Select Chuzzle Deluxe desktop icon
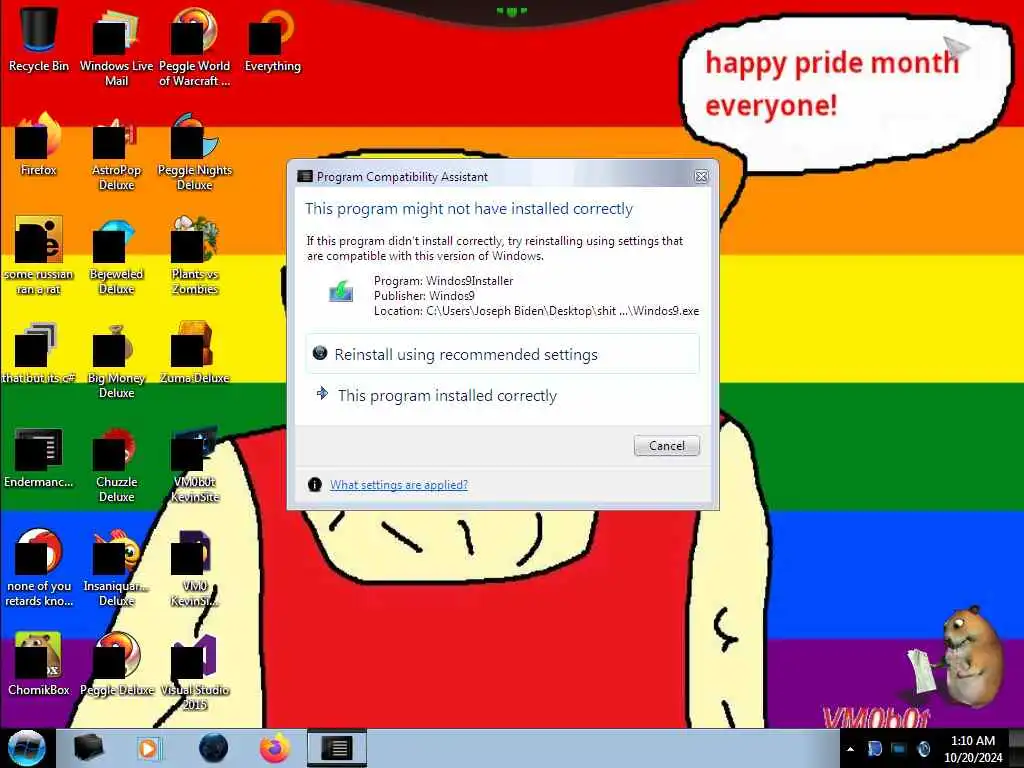Image resolution: width=1024 pixels, height=768 pixels. [x=116, y=464]
